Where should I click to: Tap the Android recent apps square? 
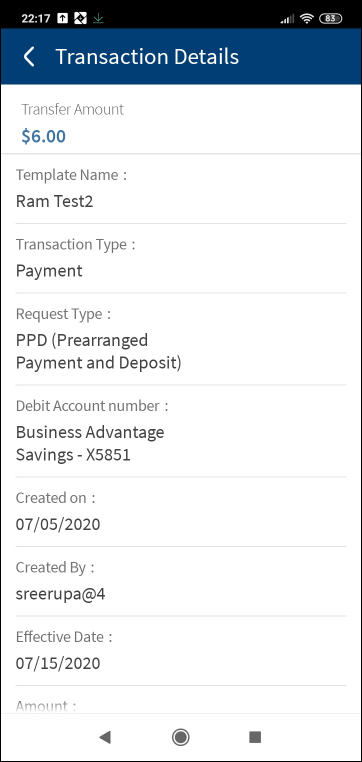coord(255,737)
